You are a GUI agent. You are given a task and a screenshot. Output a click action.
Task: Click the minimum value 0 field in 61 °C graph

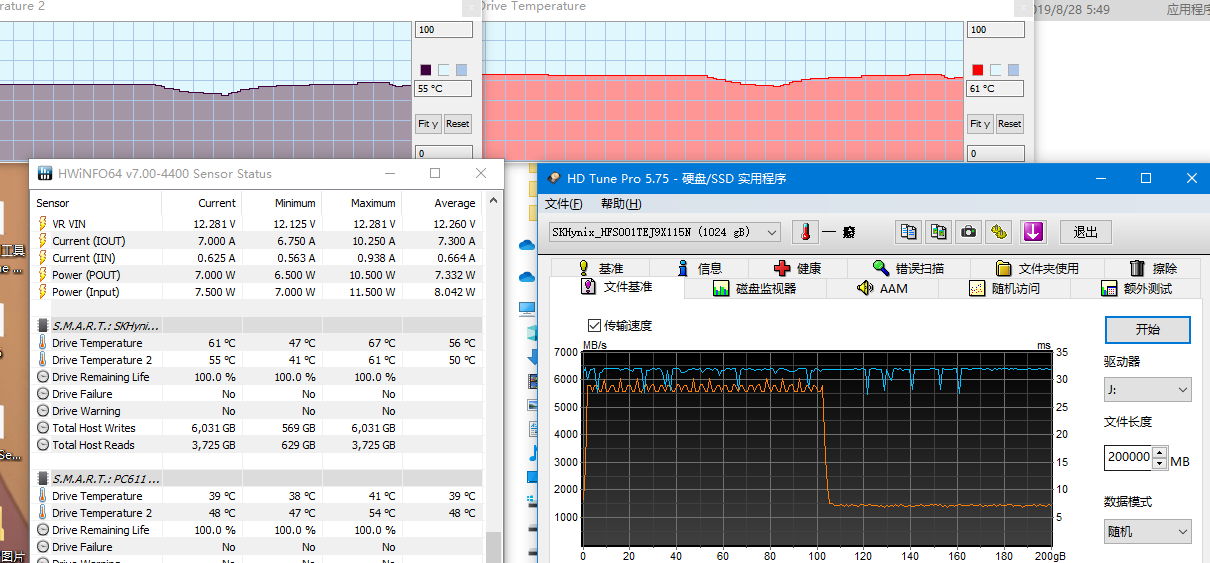tap(995, 154)
